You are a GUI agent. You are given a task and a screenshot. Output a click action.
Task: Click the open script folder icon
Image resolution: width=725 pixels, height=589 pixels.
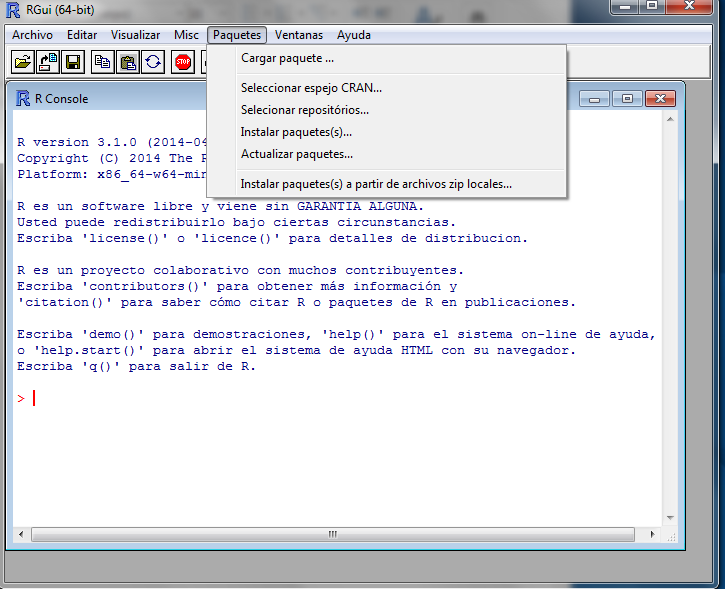(x=23, y=62)
